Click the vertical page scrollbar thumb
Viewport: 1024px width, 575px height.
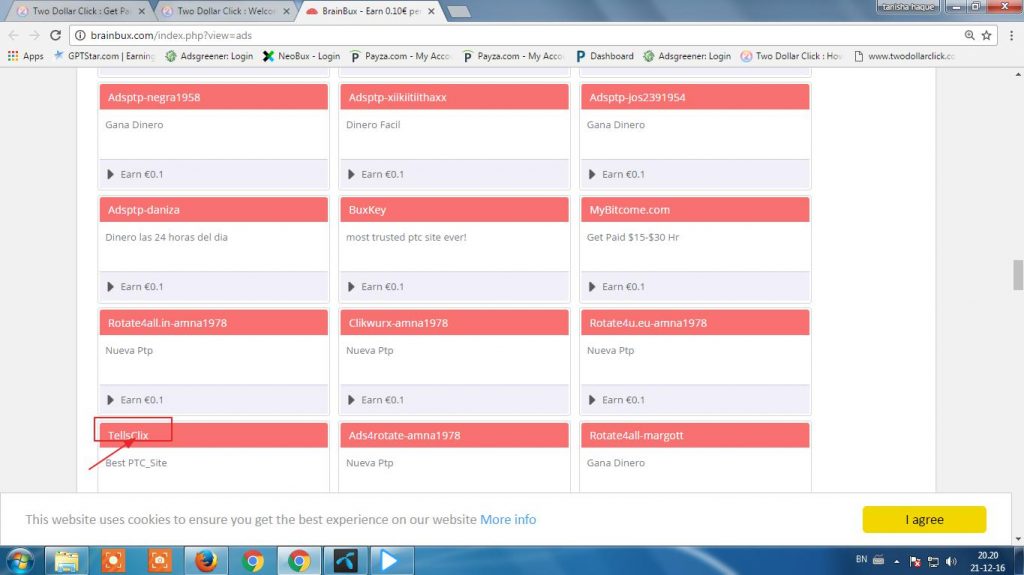click(1017, 274)
